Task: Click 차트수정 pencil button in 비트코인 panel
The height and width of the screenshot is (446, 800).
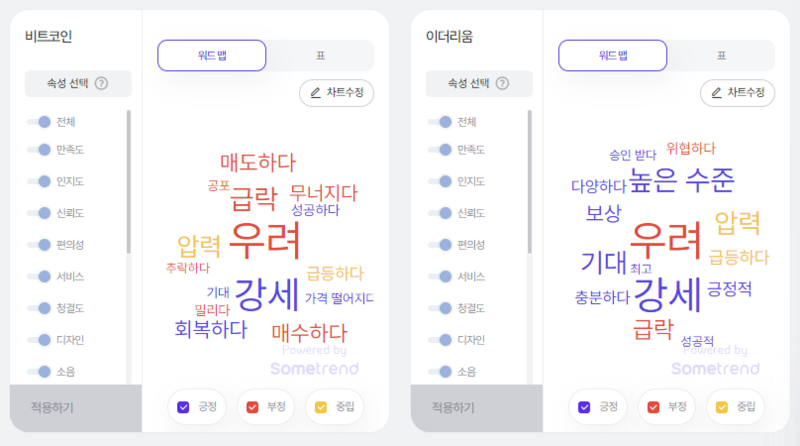Action: coord(337,93)
